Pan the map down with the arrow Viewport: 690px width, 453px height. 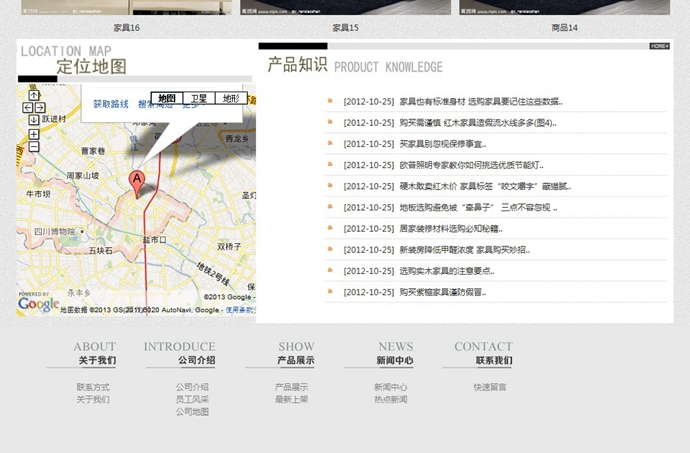point(34,120)
